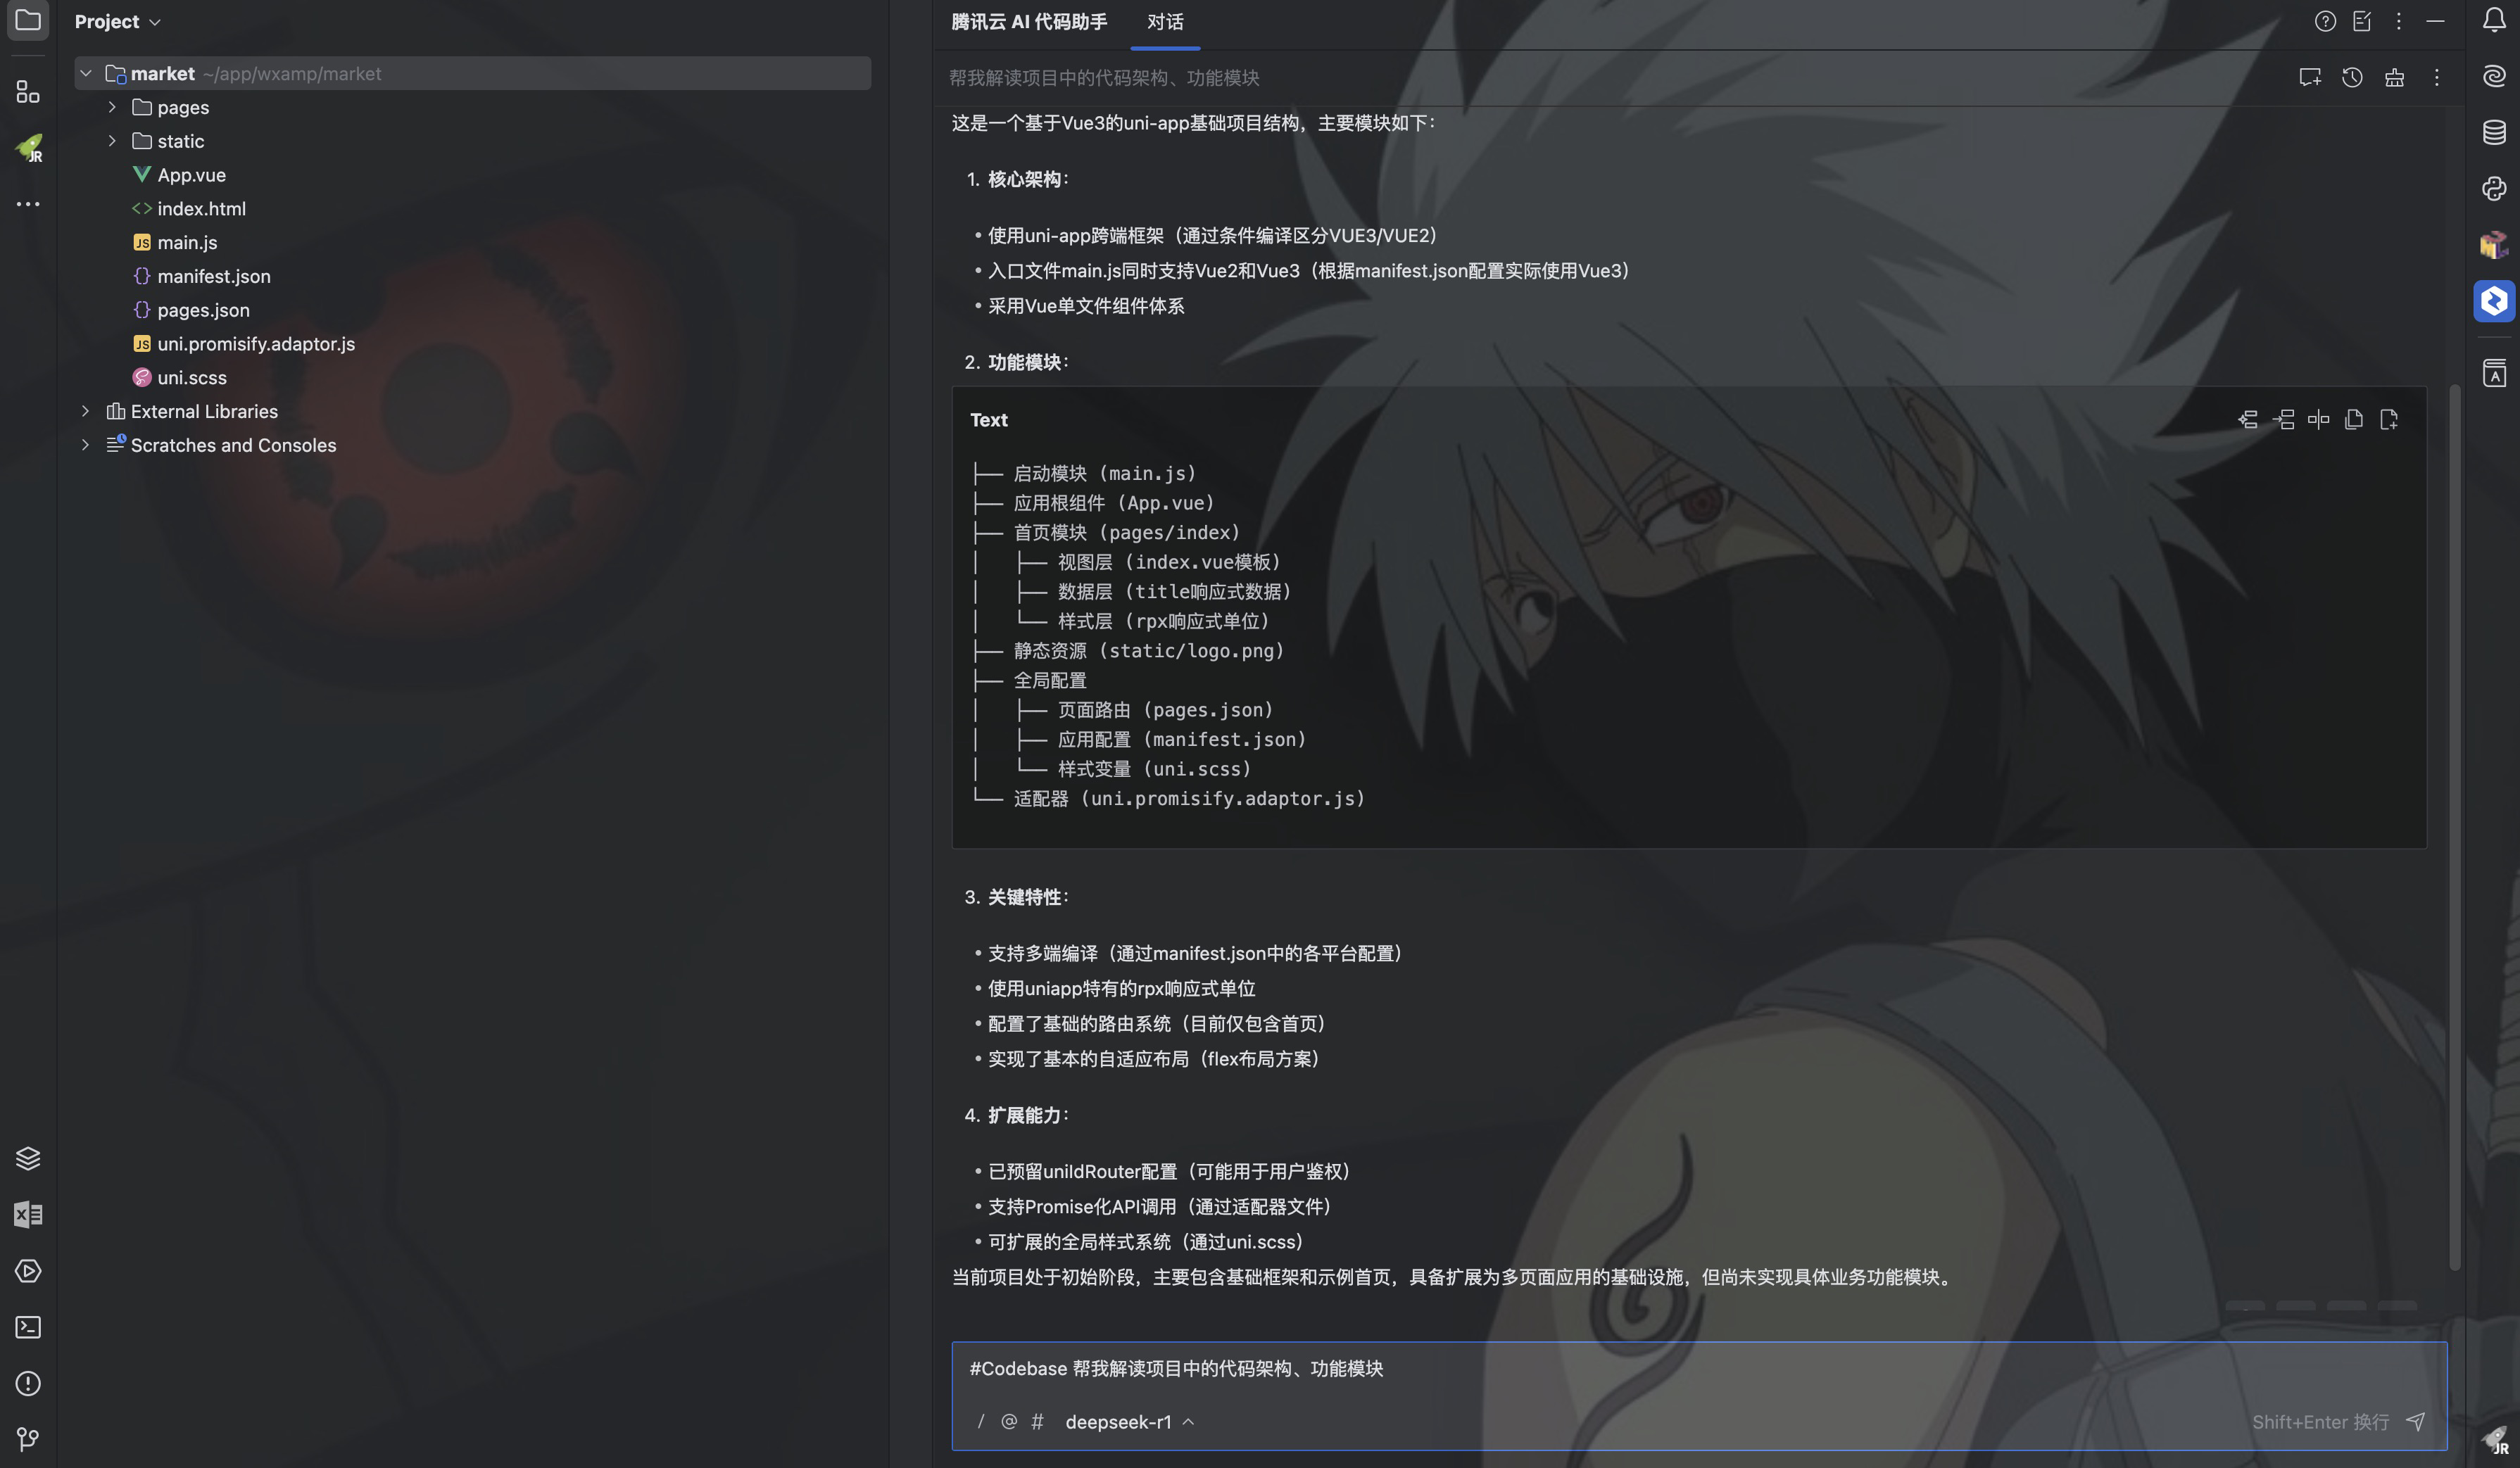
Task: Open the Database tool window
Action: tap(2494, 132)
